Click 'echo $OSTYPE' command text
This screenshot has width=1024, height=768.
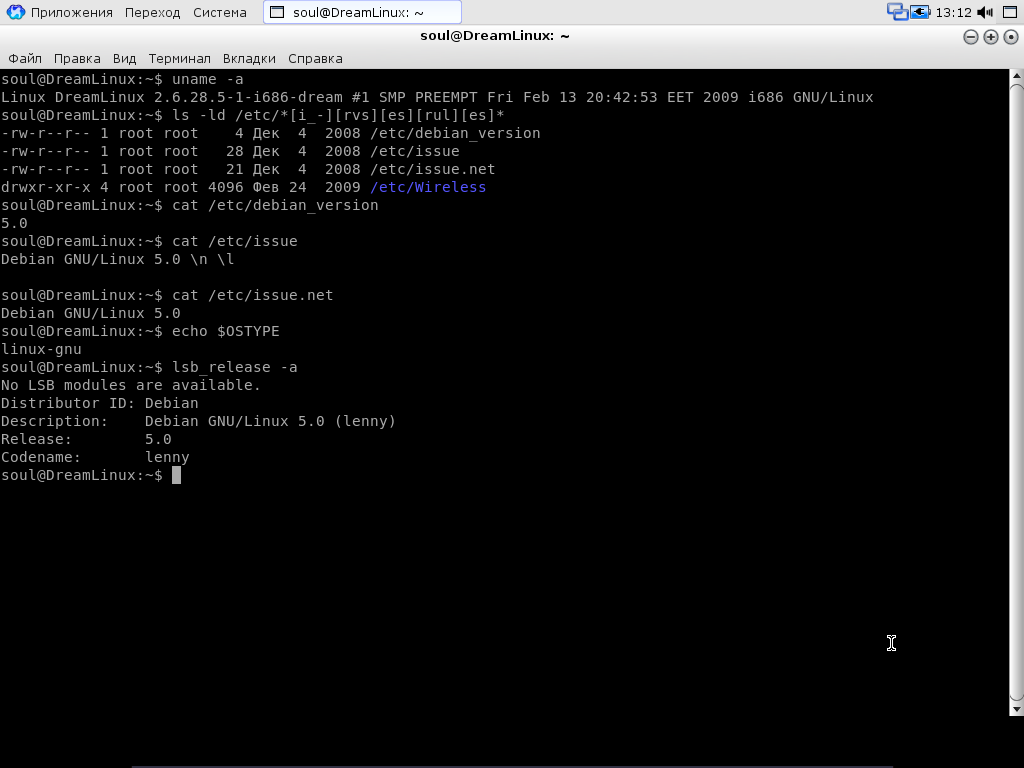(225, 331)
